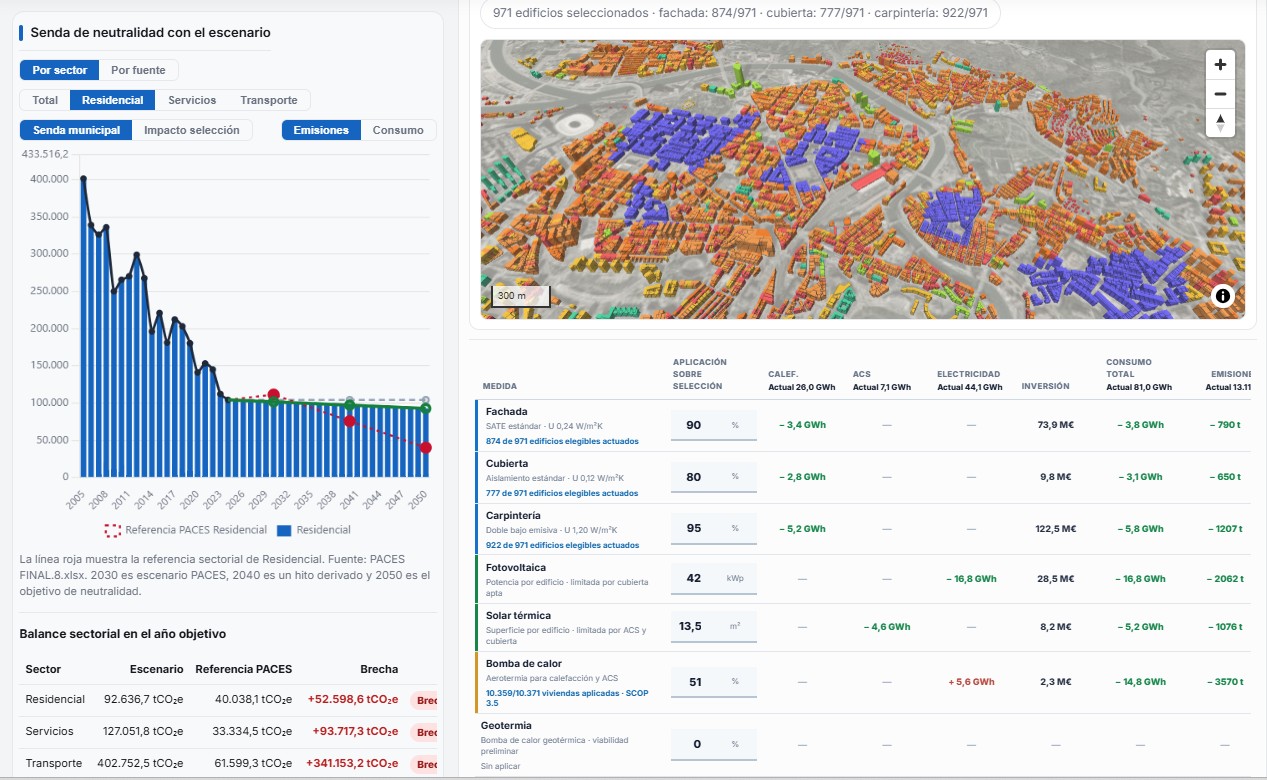The image size is (1267, 780).
Task: Click the '92.636,7 tCO₂e' scenario value
Action: 146,699
